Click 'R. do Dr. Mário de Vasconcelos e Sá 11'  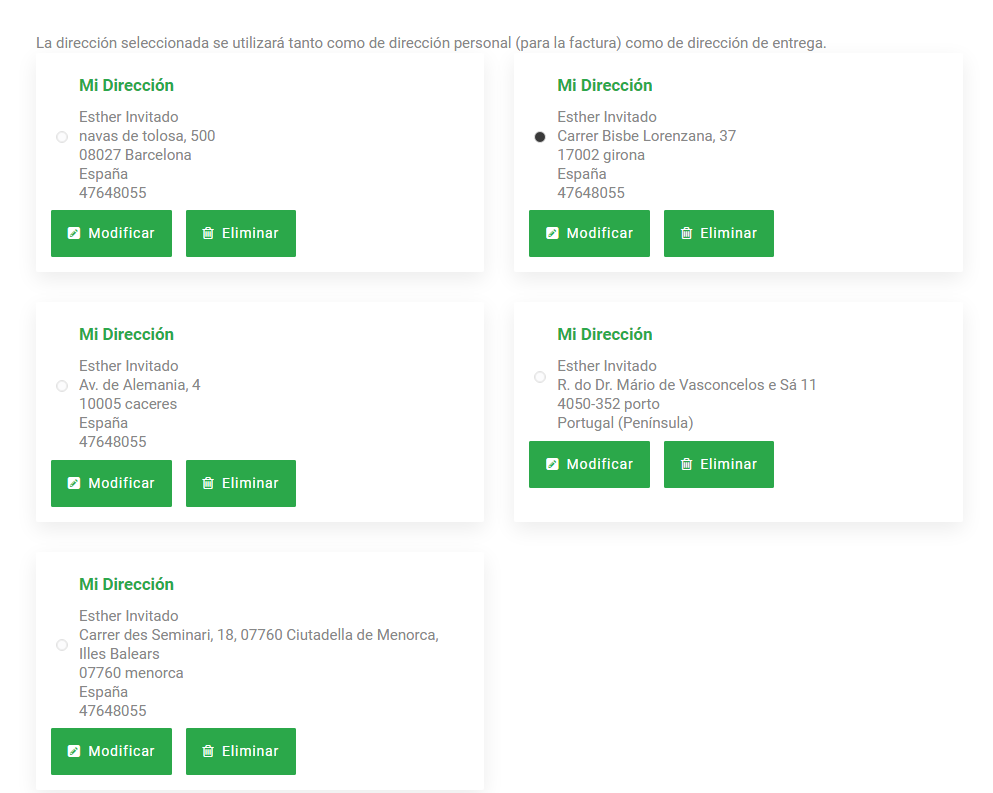[x=686, y=385]
